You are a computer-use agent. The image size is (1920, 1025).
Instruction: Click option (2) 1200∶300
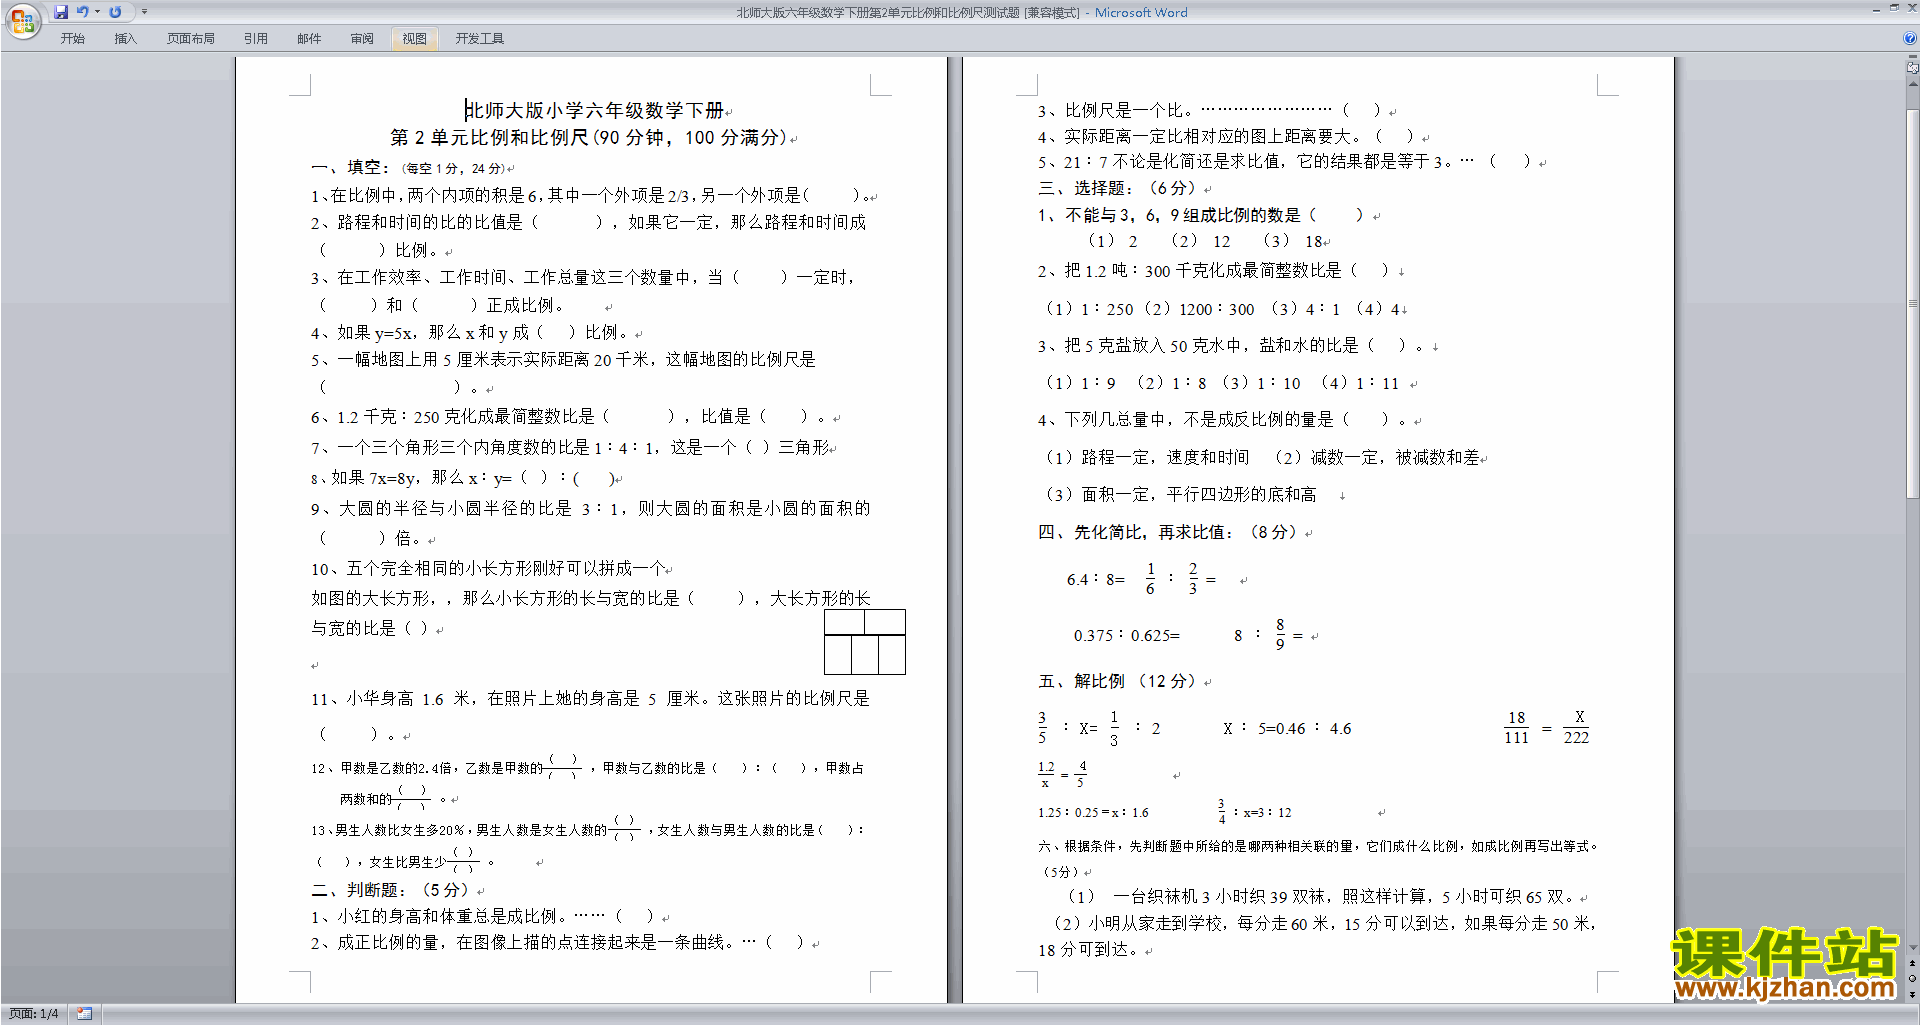pyautogui.click(x=1199, y=309)
